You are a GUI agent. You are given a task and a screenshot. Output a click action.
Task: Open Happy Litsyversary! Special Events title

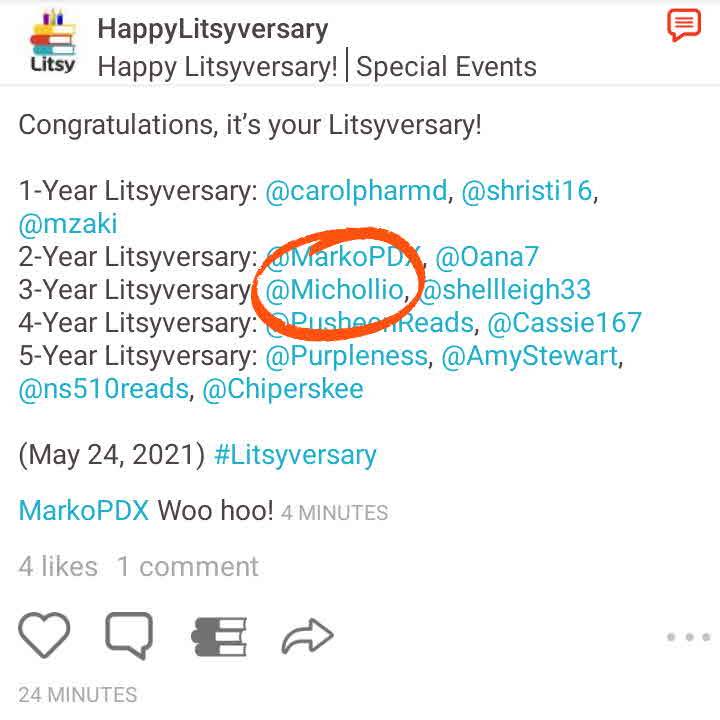317,67
